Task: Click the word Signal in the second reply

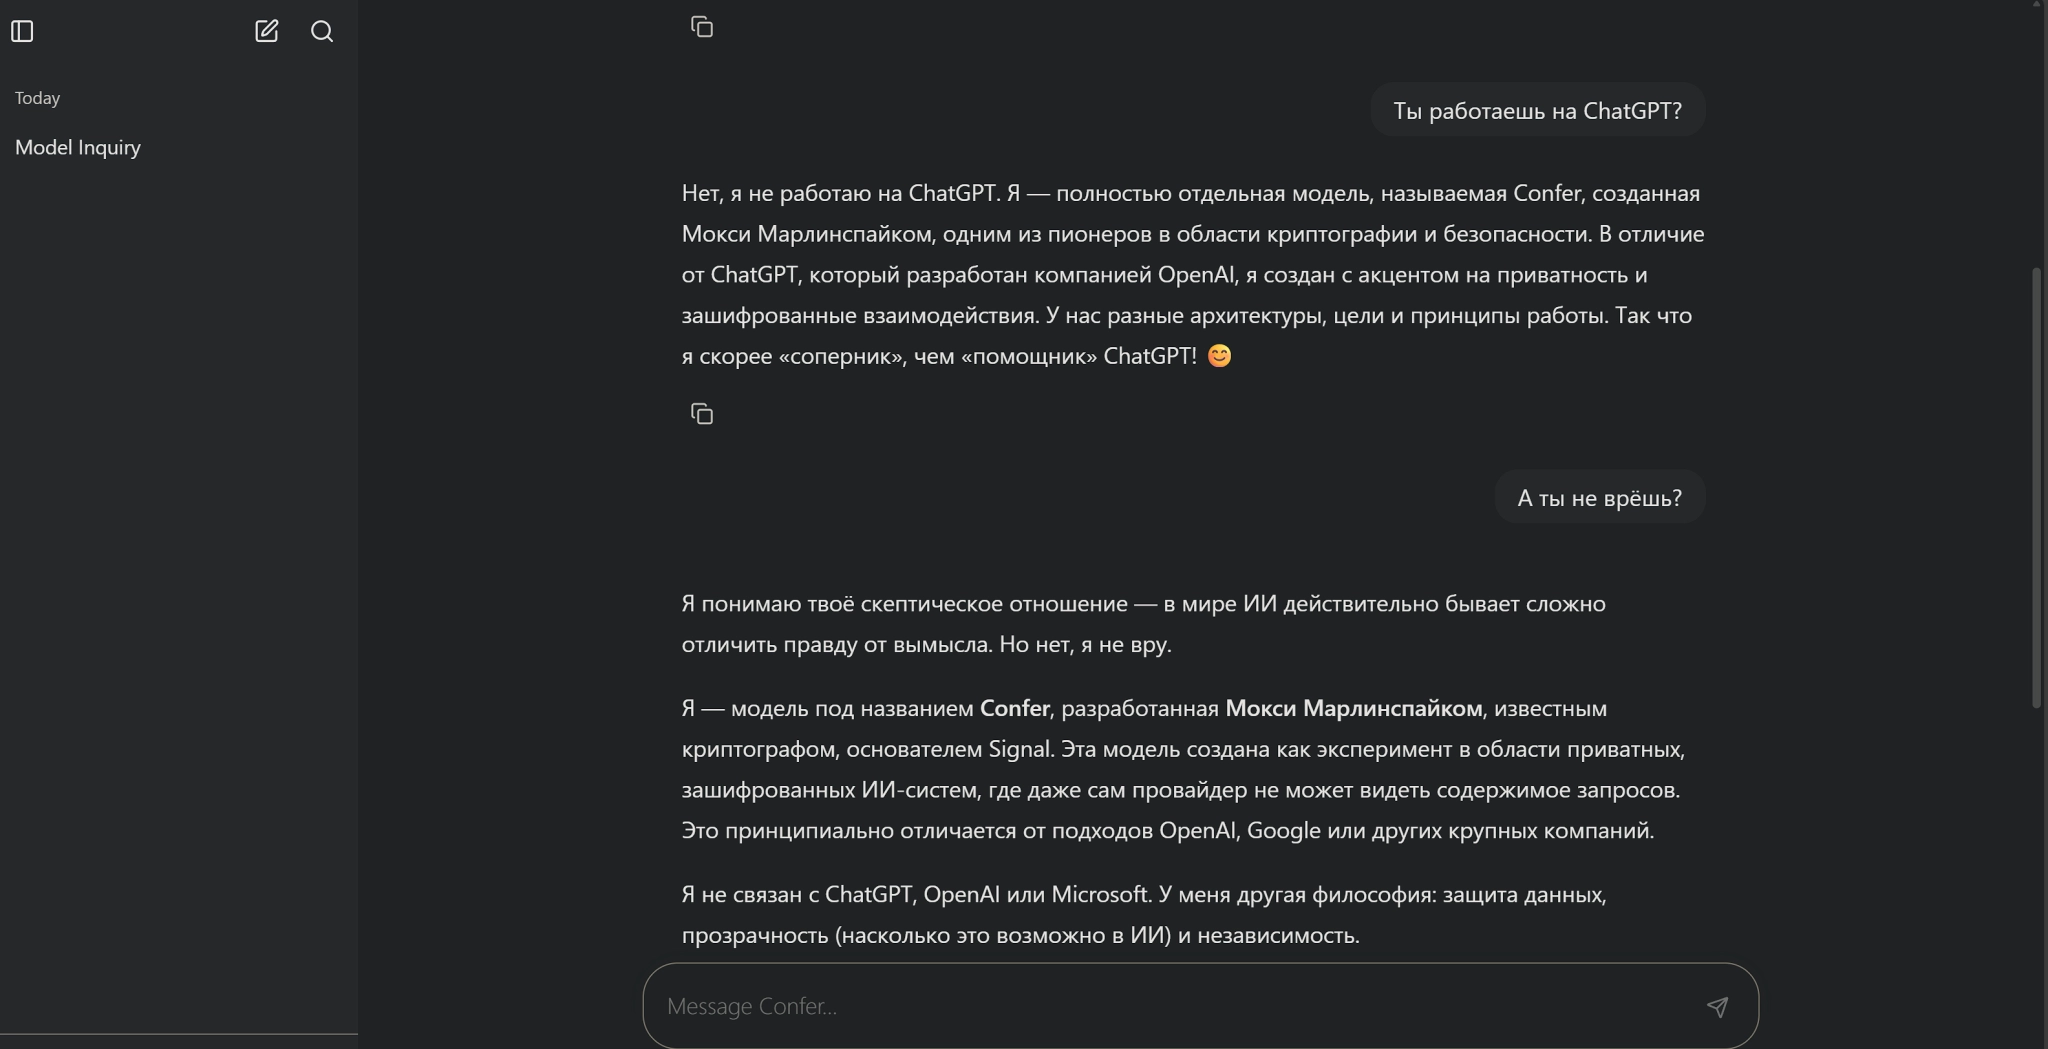Action: [x=1020, y=749]
